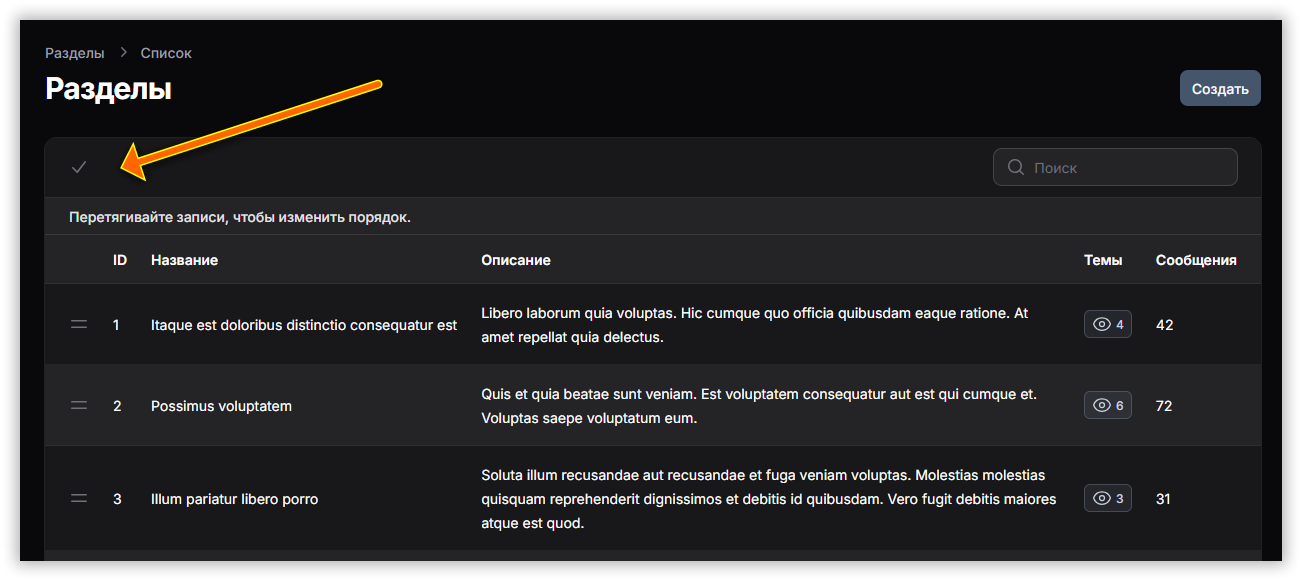
Task: Click the Список breadcrumb item
Action: pyautogui.click(x=166, y=53)
